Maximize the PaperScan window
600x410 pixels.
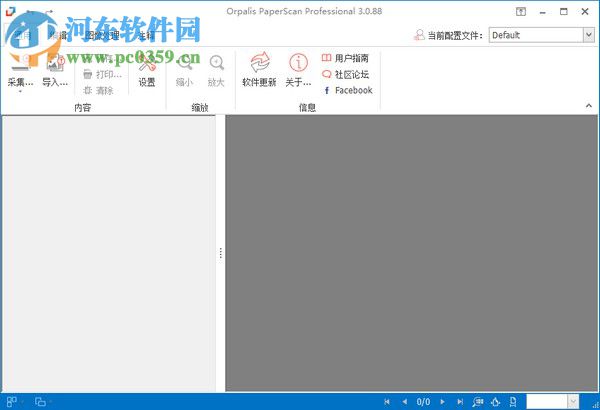pyautogui.click(x=564, y=12)
